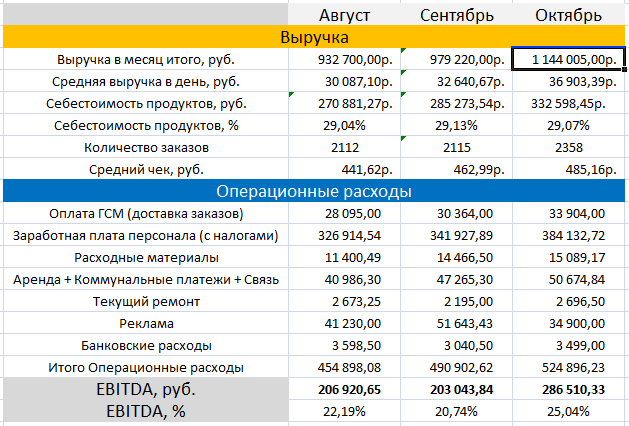Click the blue Операционные расходы section header

314,191
